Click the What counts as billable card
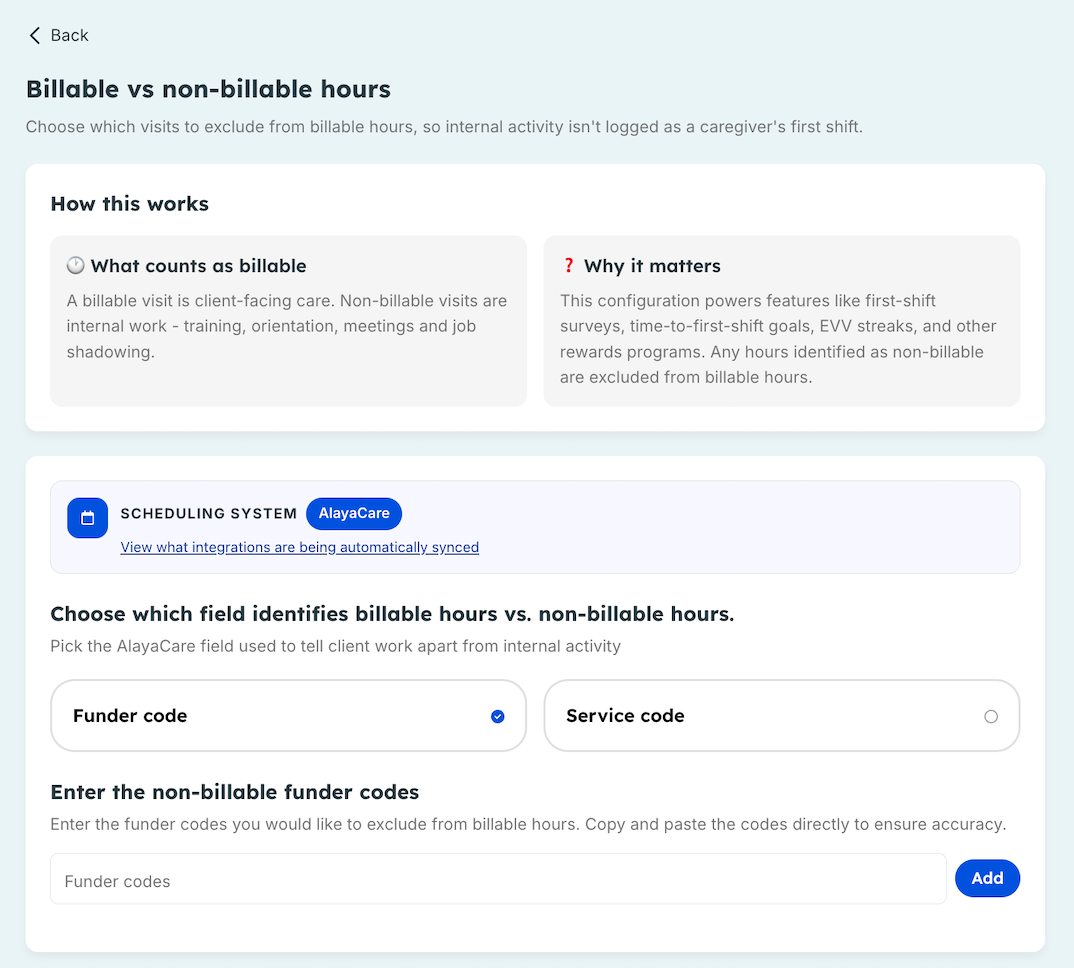This screenshot has height=968, width=1074. click(x=288, y=321)
